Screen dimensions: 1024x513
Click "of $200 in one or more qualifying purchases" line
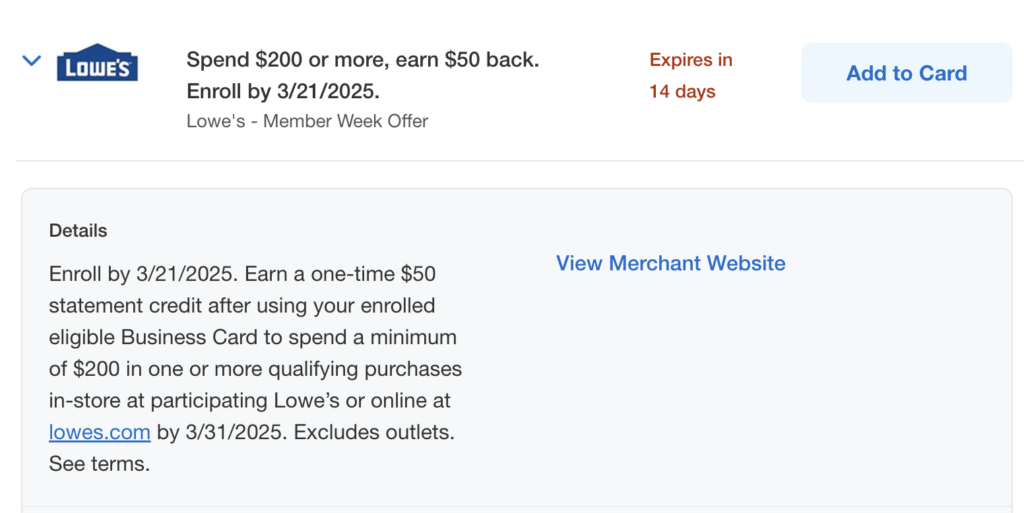click(255, 369)
